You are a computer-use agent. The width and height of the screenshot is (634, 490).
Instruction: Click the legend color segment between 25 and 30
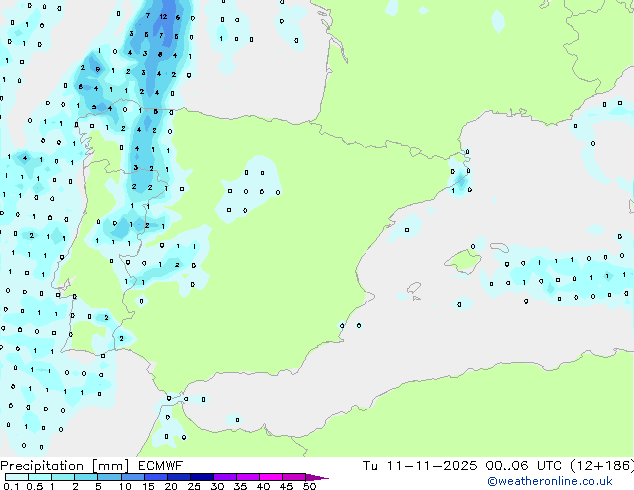pos(202,477)
